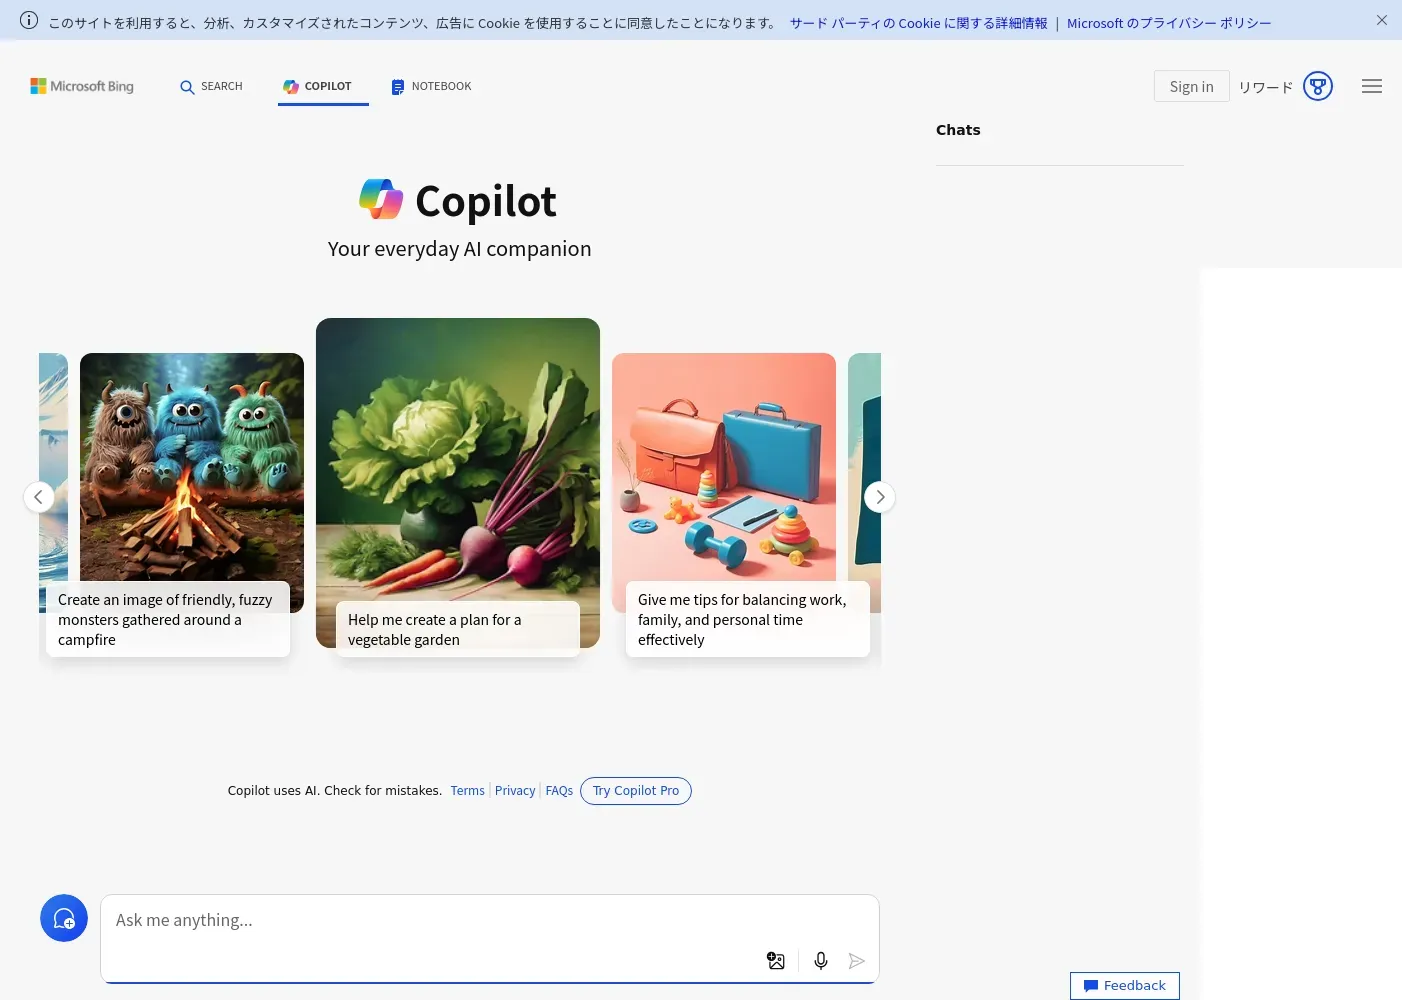This screenshot has height=1000, width=1402.
Task: Click 'Give me tips for balancing work' caption
Action: tap(748, 620)
